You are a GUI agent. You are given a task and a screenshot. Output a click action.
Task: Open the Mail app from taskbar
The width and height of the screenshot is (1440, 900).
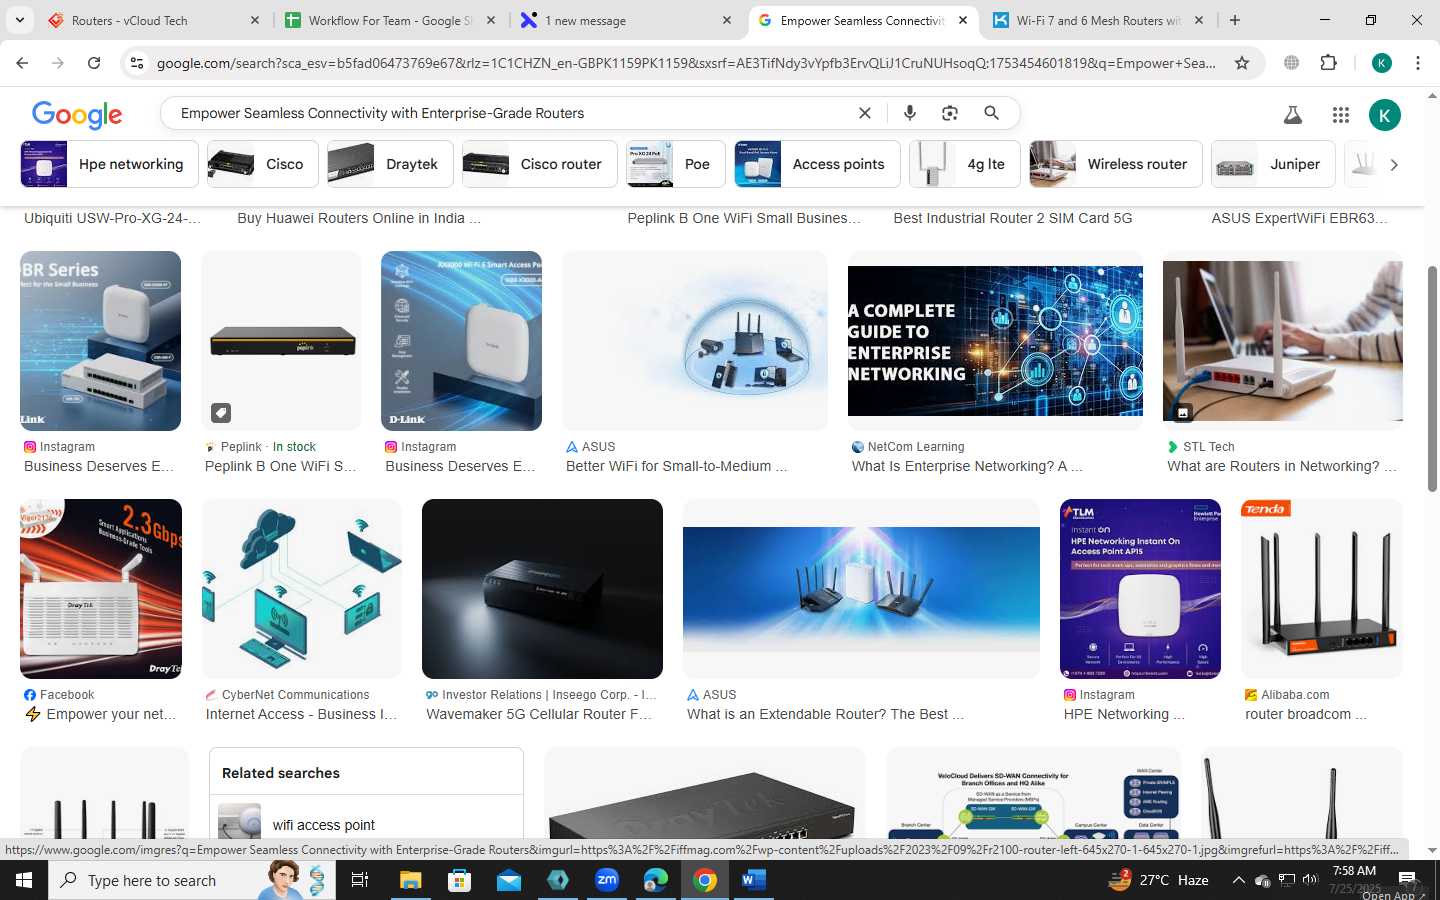point(508,880)
